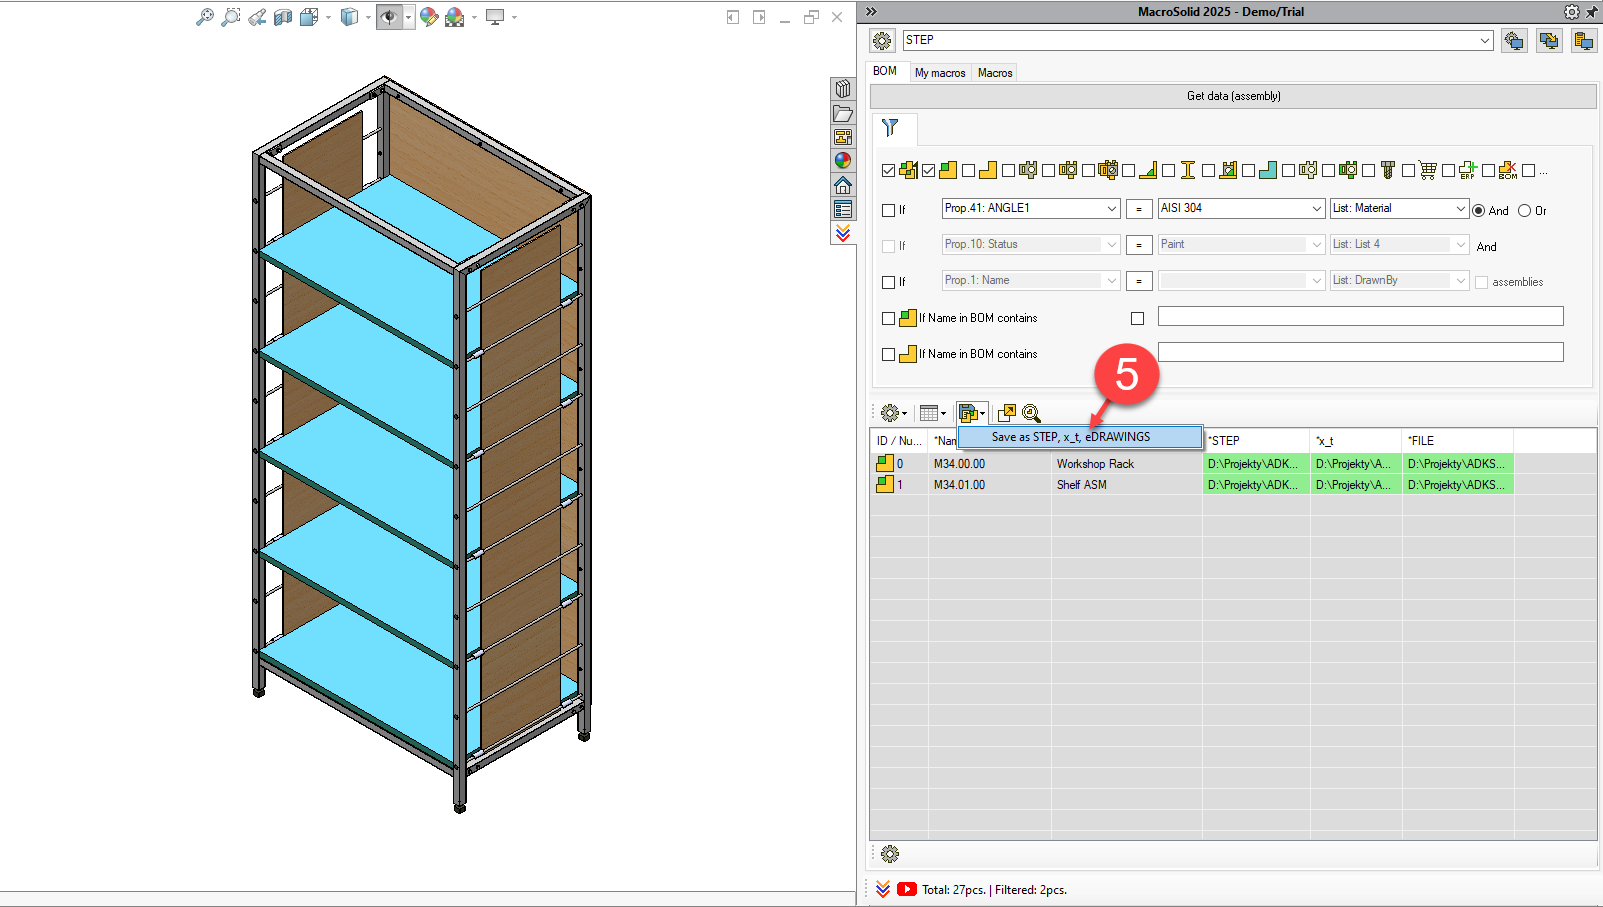The height and width of the screenshot is (907, 1603).
Task: Check assembly If Name in BOM contains
Action: point(888,318)
